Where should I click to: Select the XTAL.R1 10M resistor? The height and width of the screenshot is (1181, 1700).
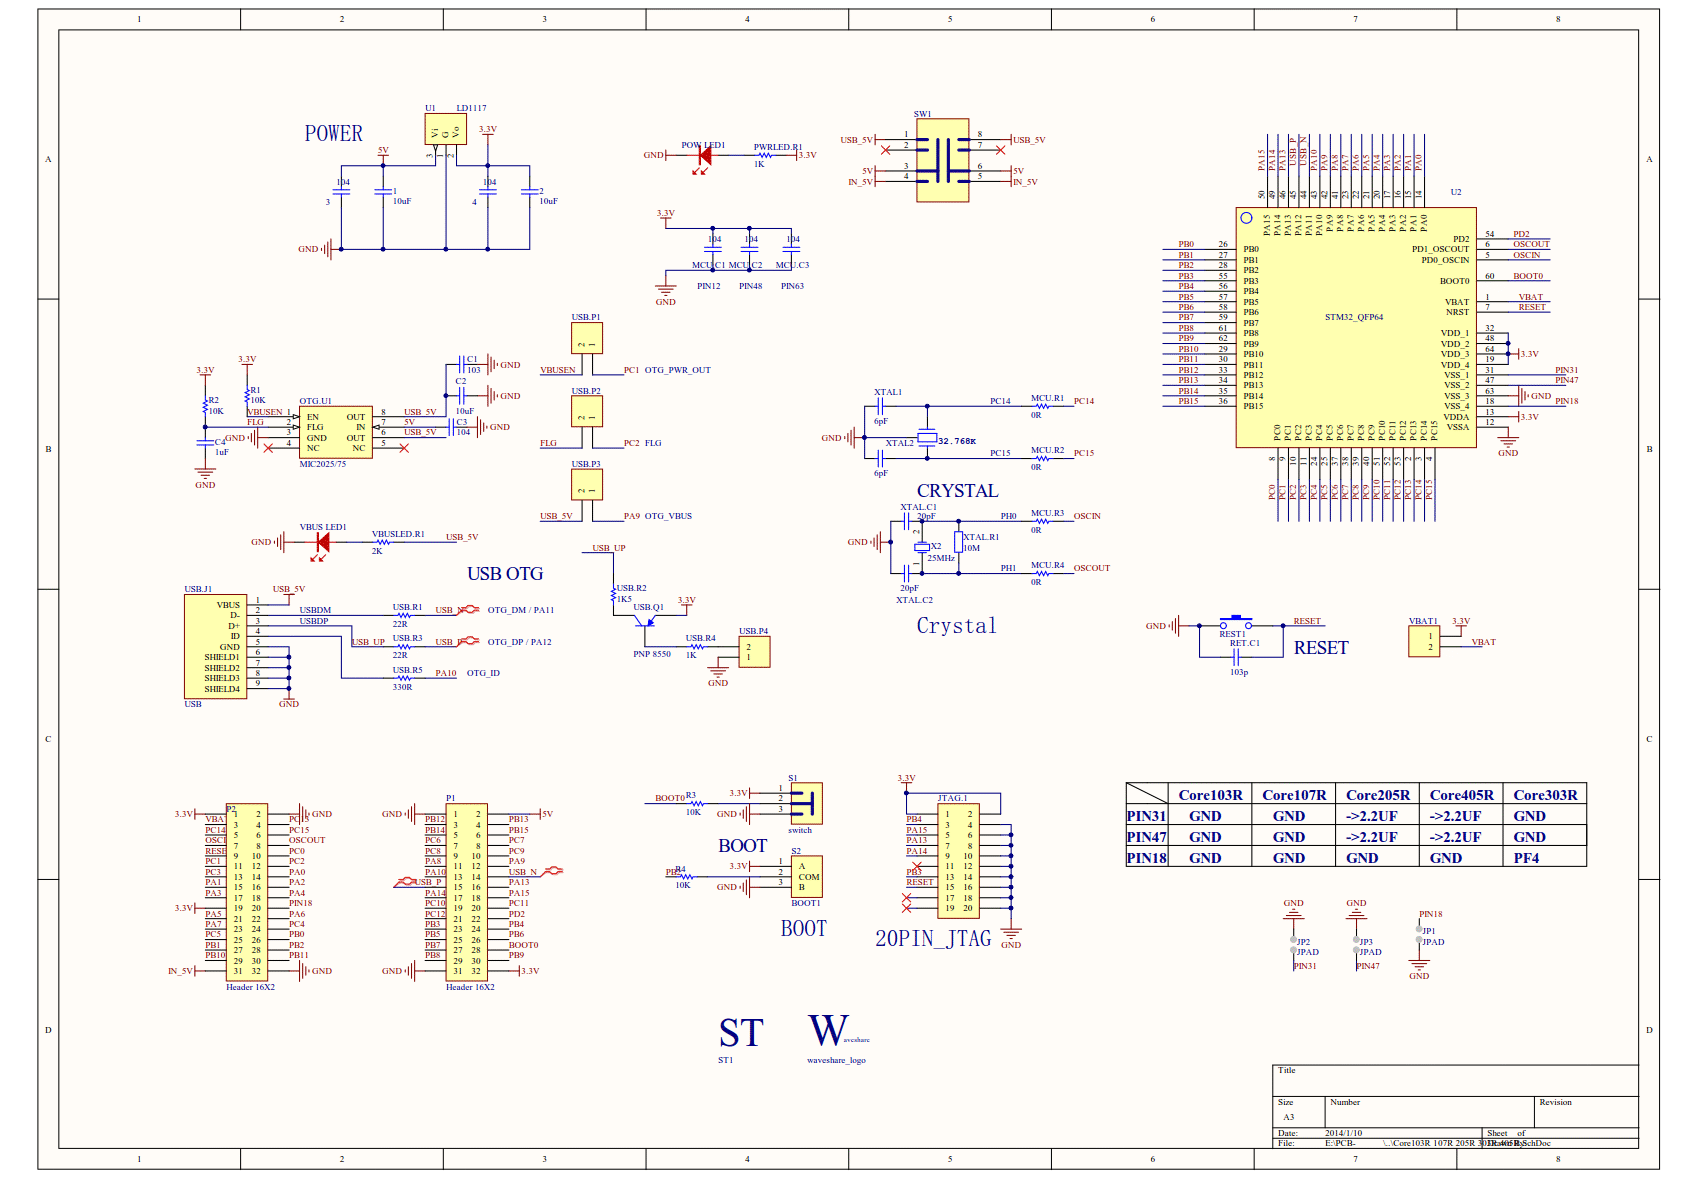click(958, 543)
